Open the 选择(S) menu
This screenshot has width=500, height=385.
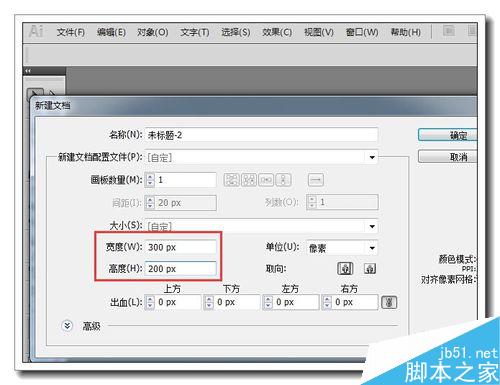tap(236, 32)
